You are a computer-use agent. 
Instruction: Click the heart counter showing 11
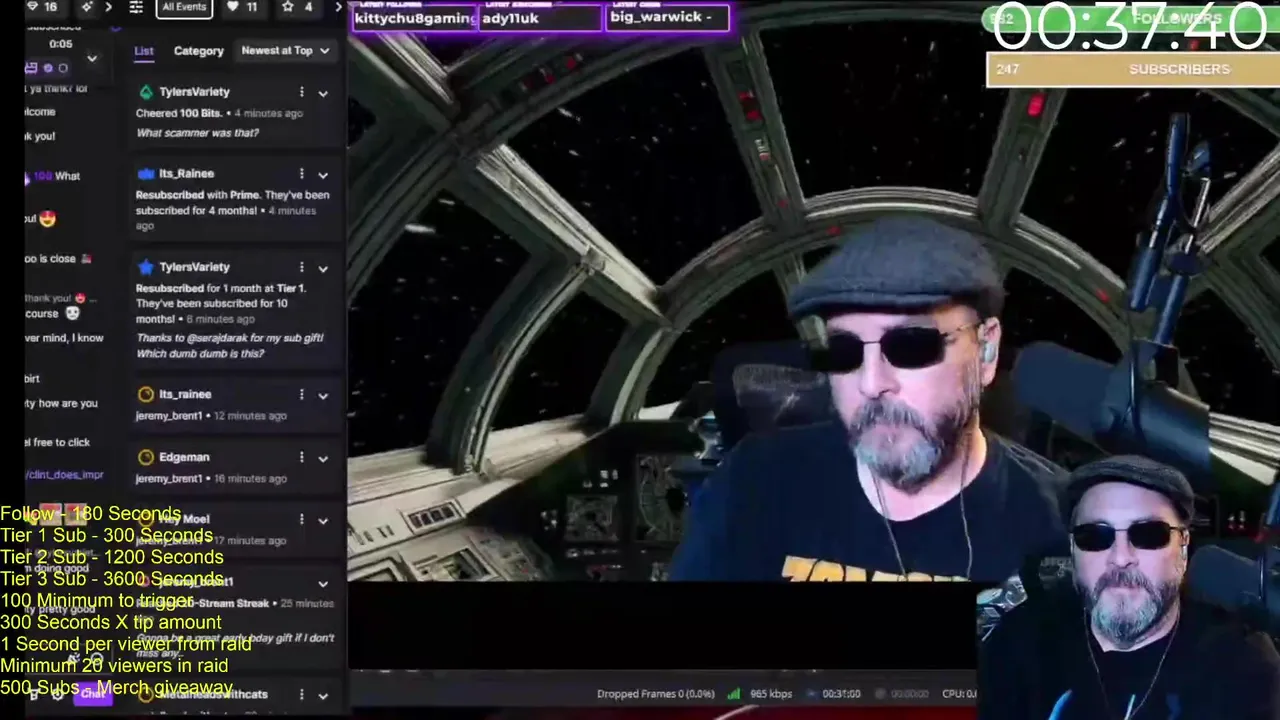pos(244,7)
